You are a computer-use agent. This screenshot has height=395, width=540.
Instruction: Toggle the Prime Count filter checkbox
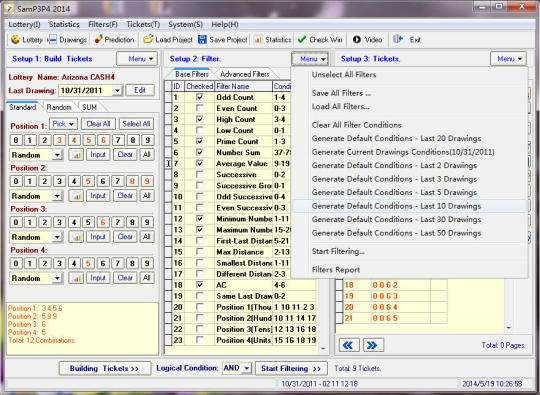coord(199,141)
